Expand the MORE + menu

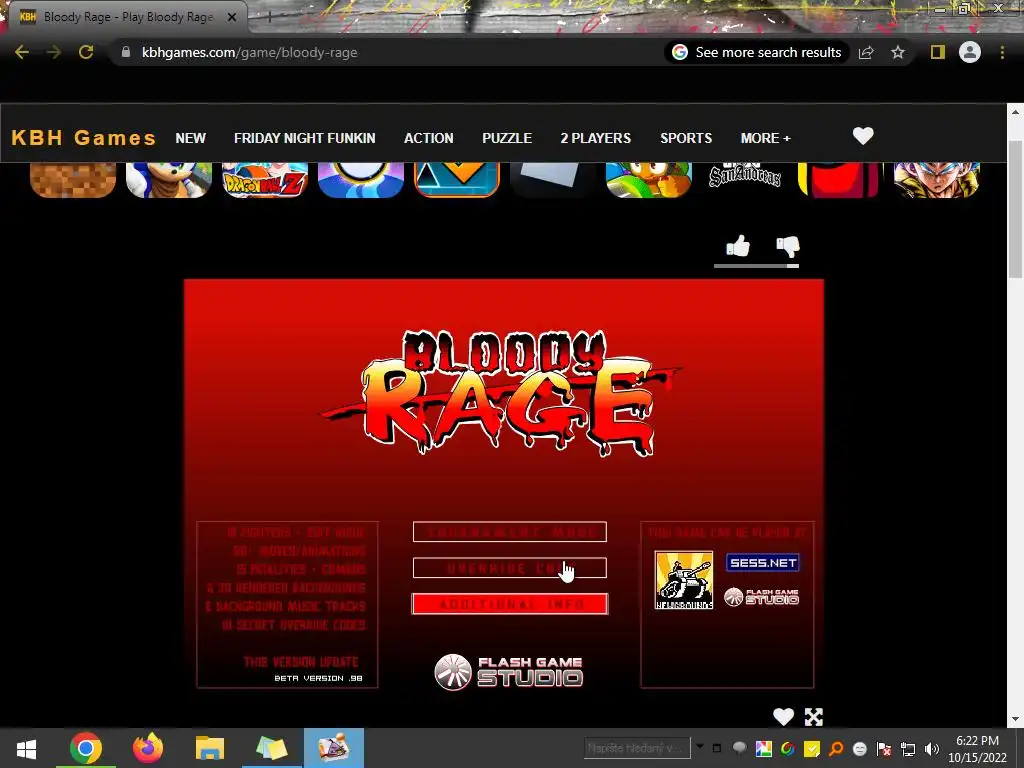click(x=765, y=138)
